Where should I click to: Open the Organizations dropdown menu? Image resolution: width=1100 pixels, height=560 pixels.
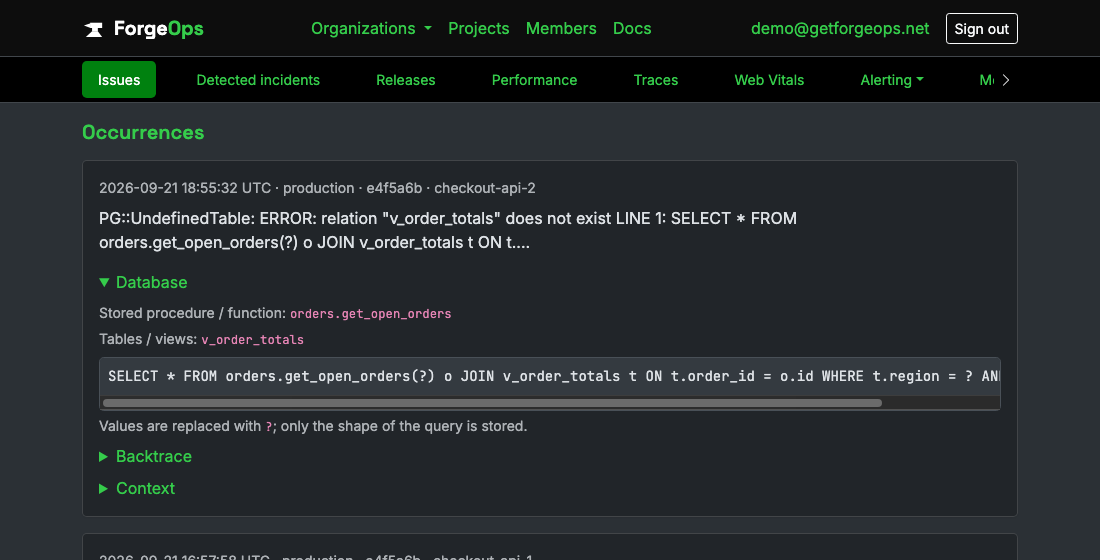tap(371, 29)
